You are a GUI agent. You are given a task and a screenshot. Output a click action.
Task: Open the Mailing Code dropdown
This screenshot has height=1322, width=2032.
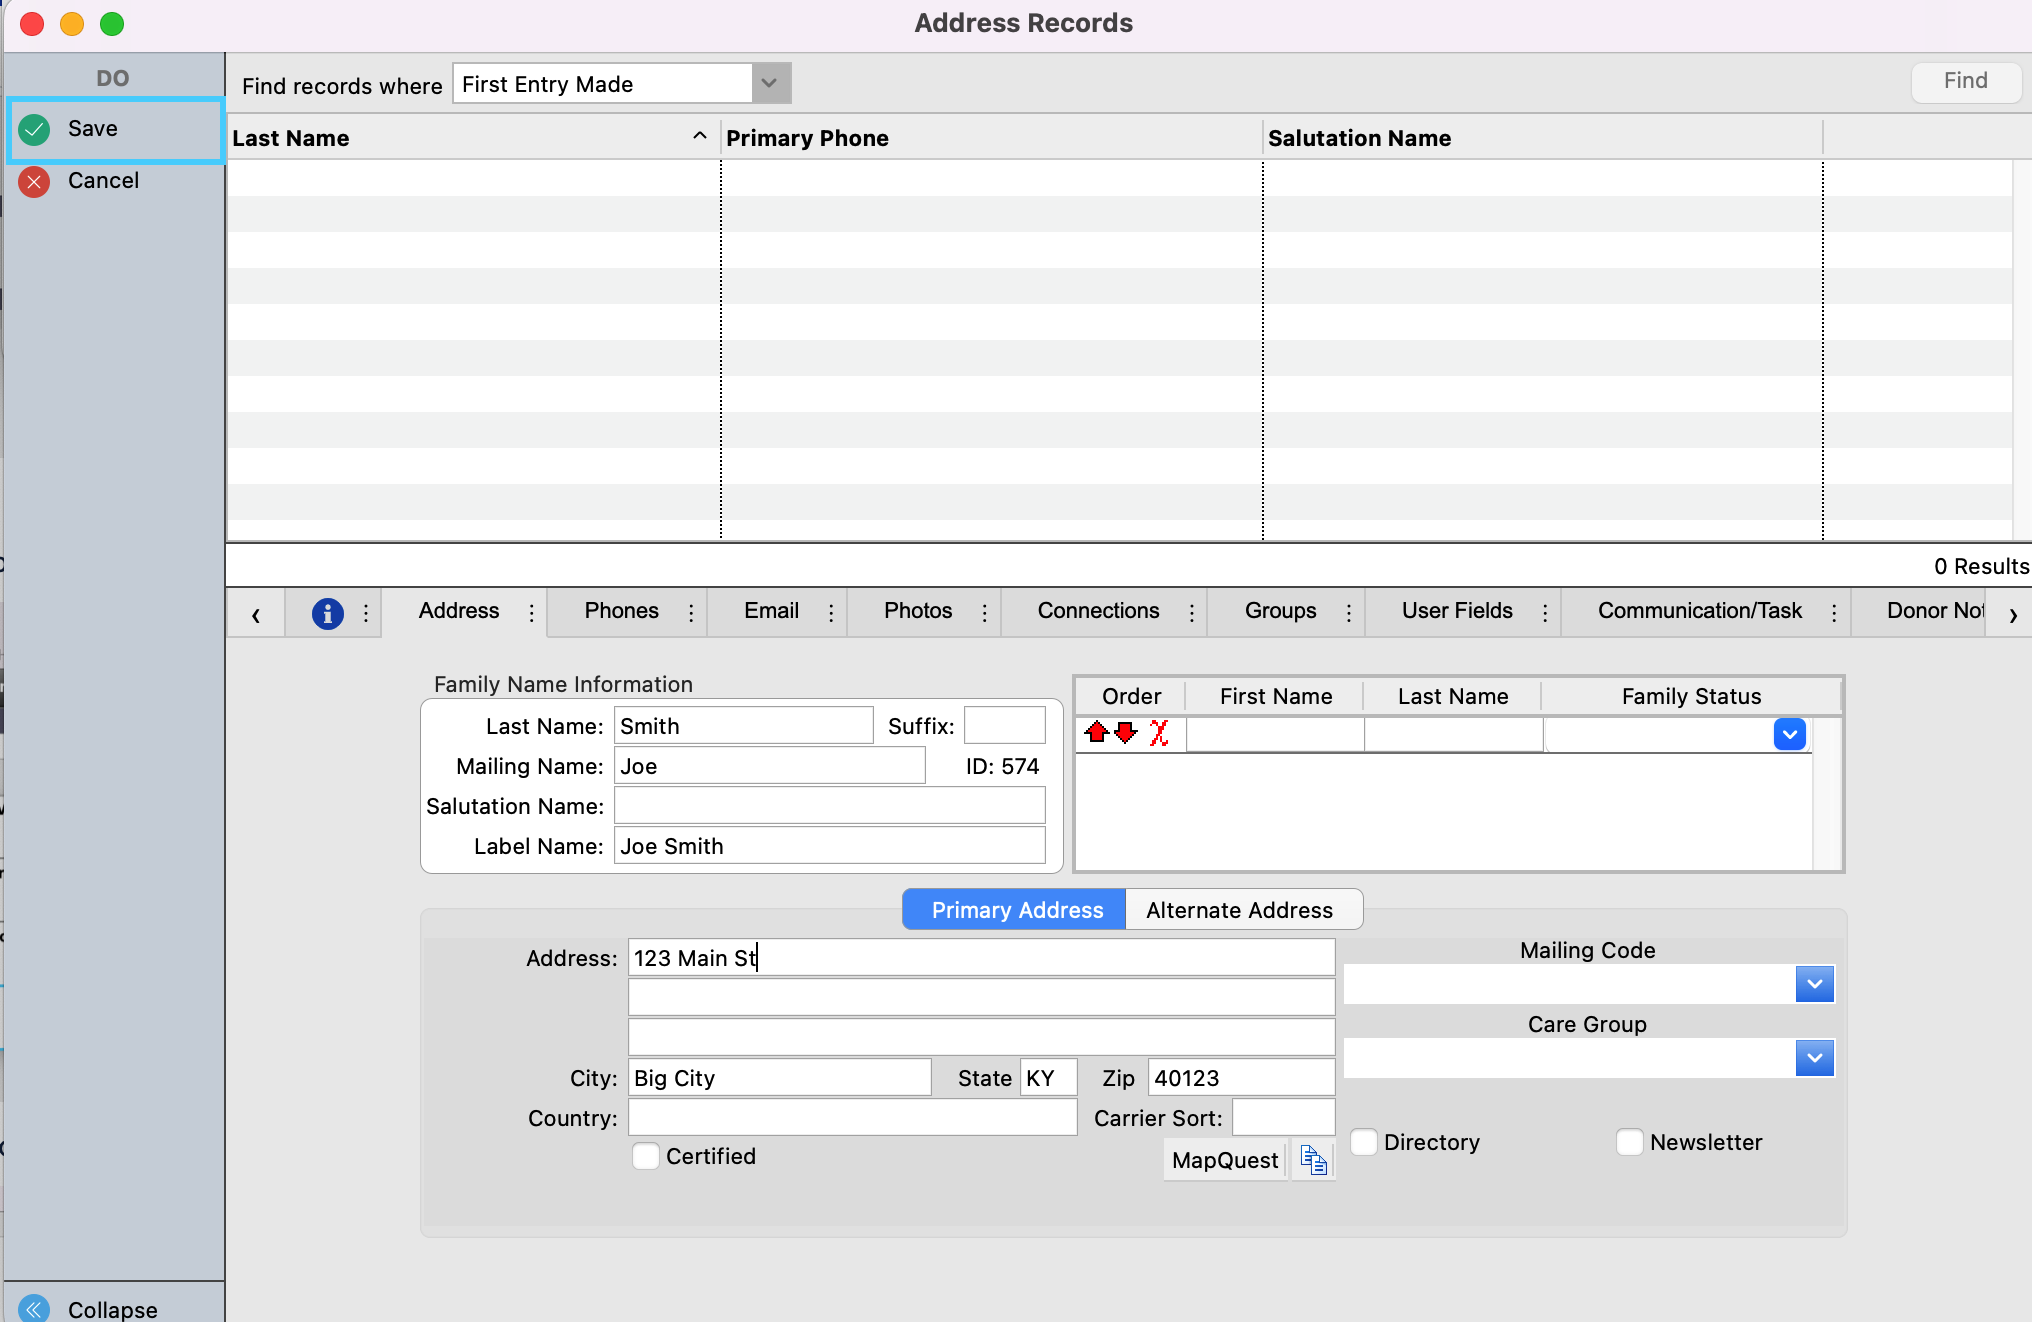click(1814, 984)
